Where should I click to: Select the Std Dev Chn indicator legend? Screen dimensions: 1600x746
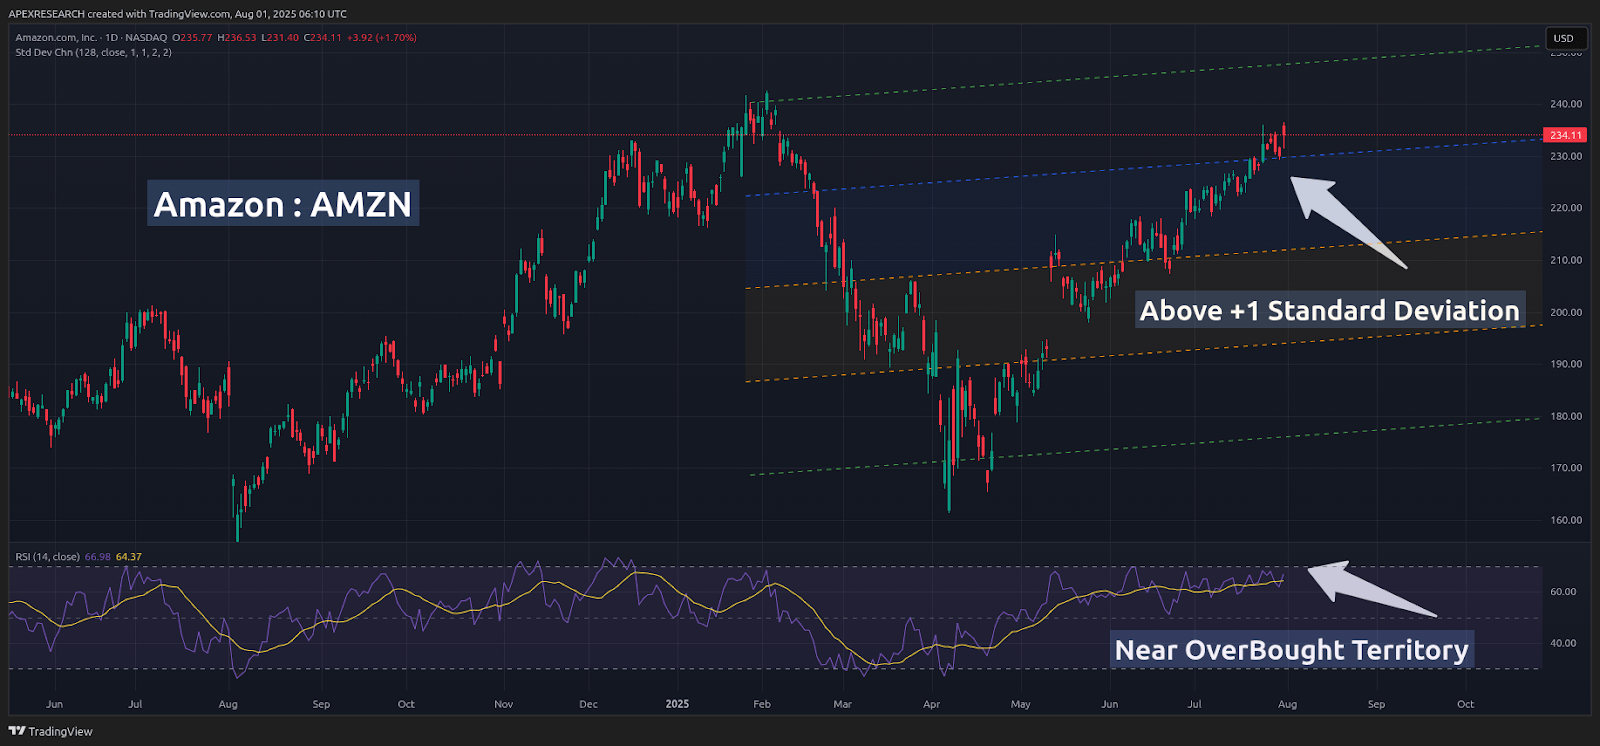[x=93, y=52]
